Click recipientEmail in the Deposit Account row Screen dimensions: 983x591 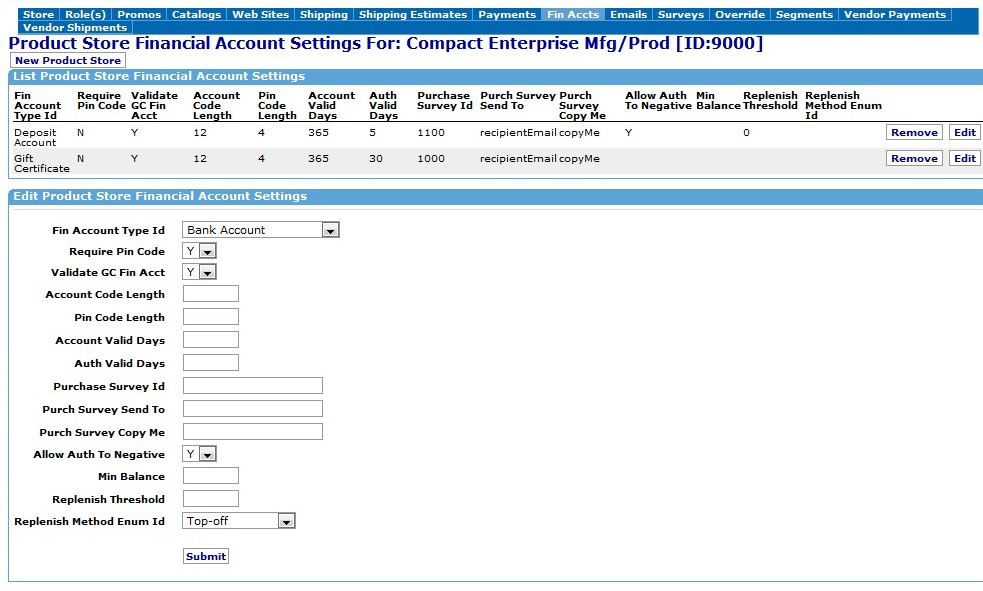click(518, 132)
